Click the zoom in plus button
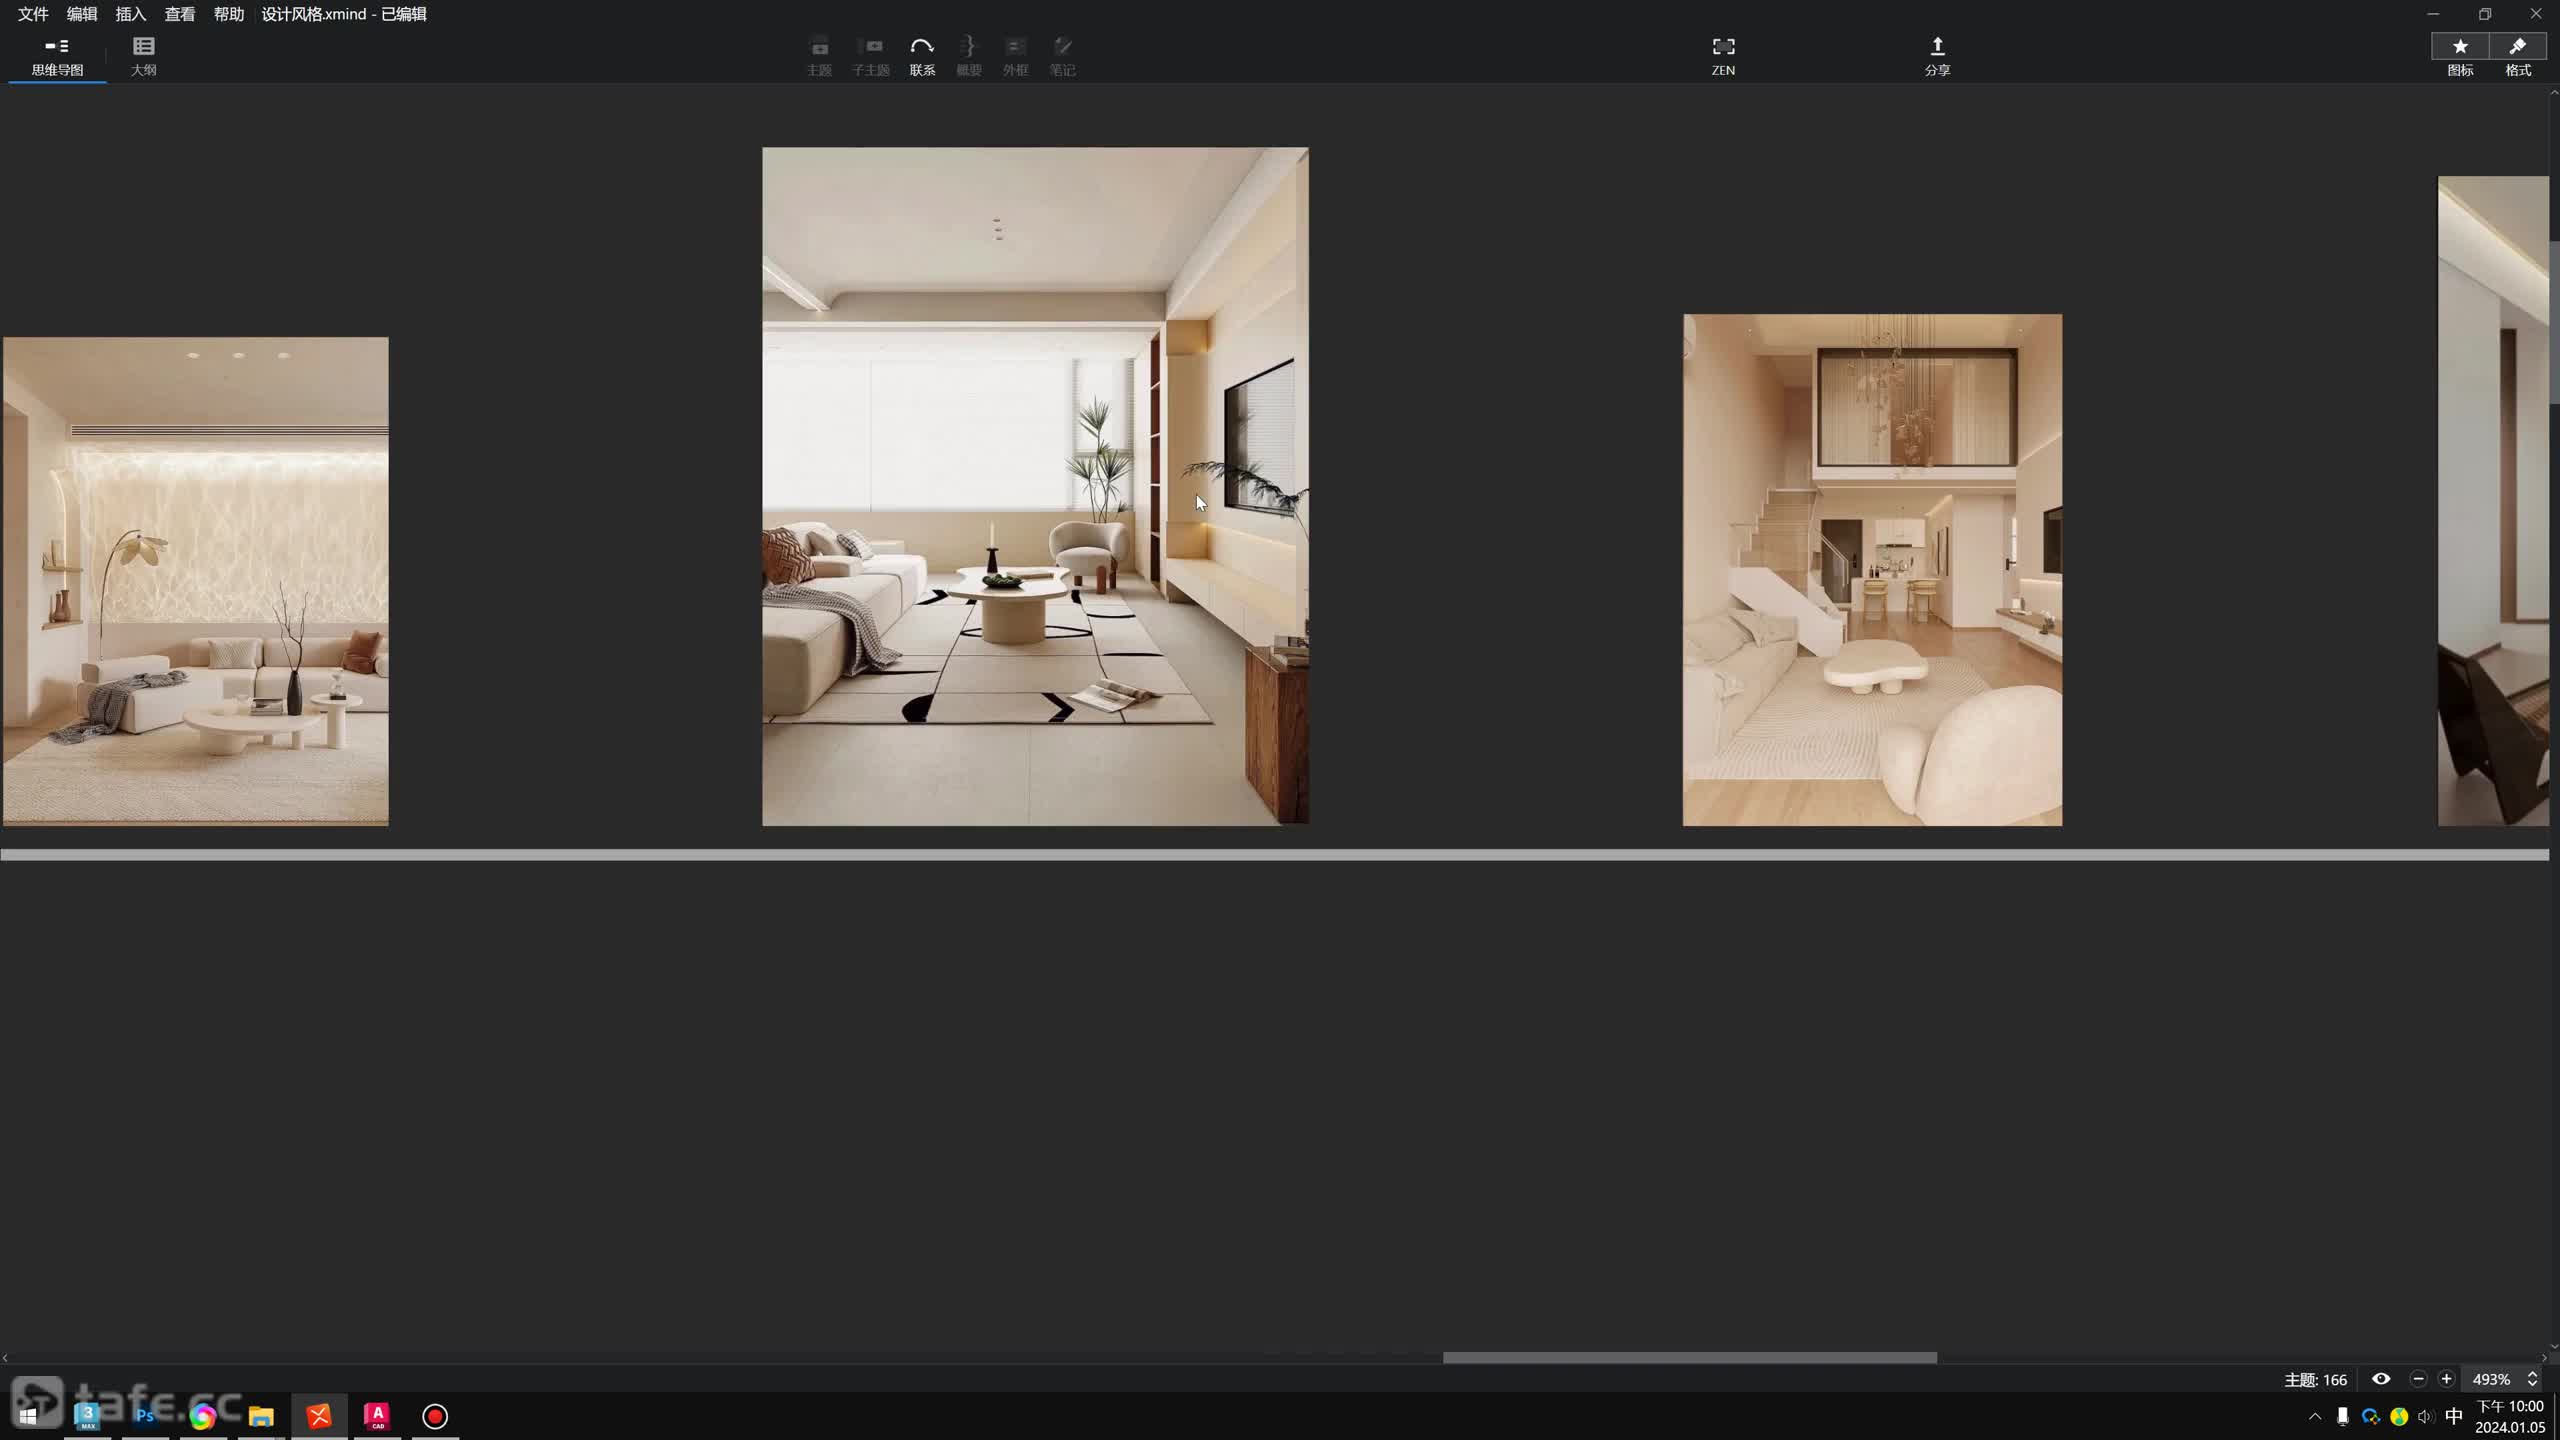Image resolution: width=2560 pixels, height=1440 pixels. pyautogui.click(x=2446, y=1379)
